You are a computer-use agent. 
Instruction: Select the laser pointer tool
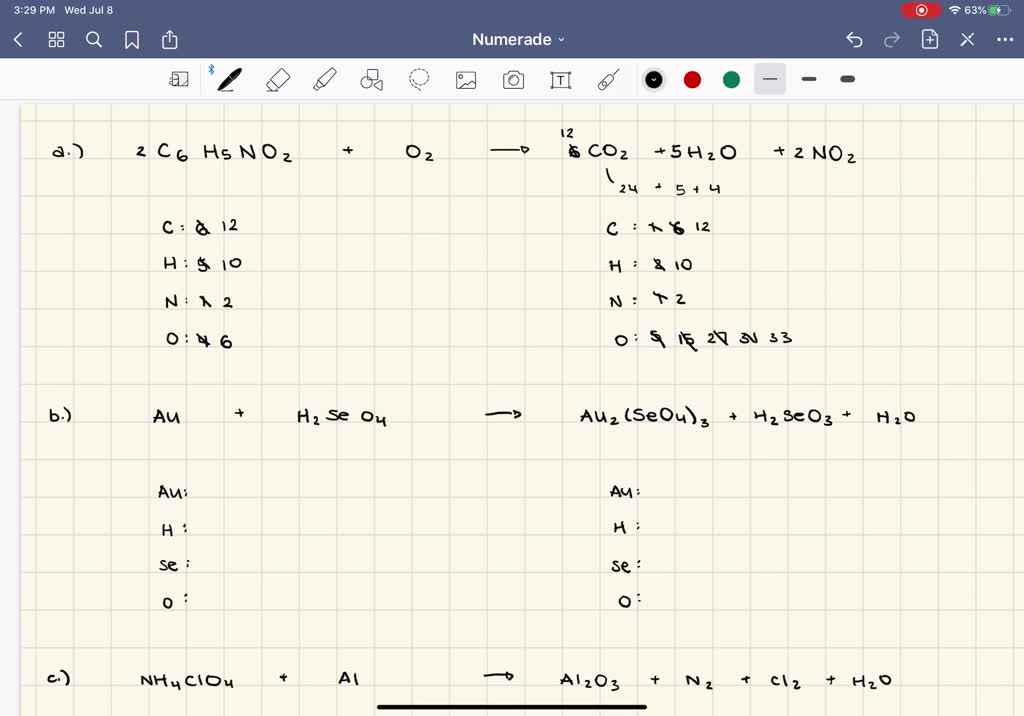[x=608, y=79]
